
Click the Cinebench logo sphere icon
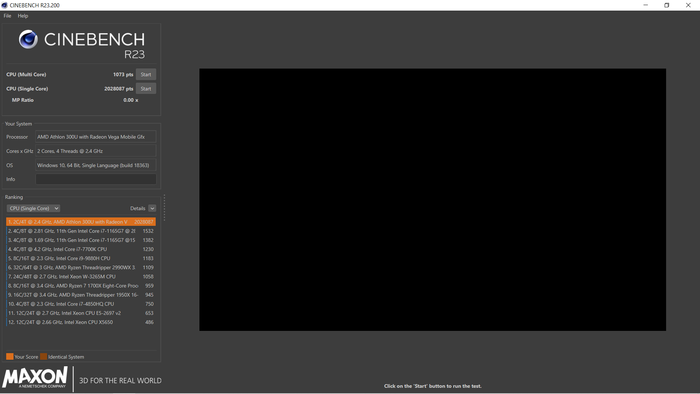[28, 39]
